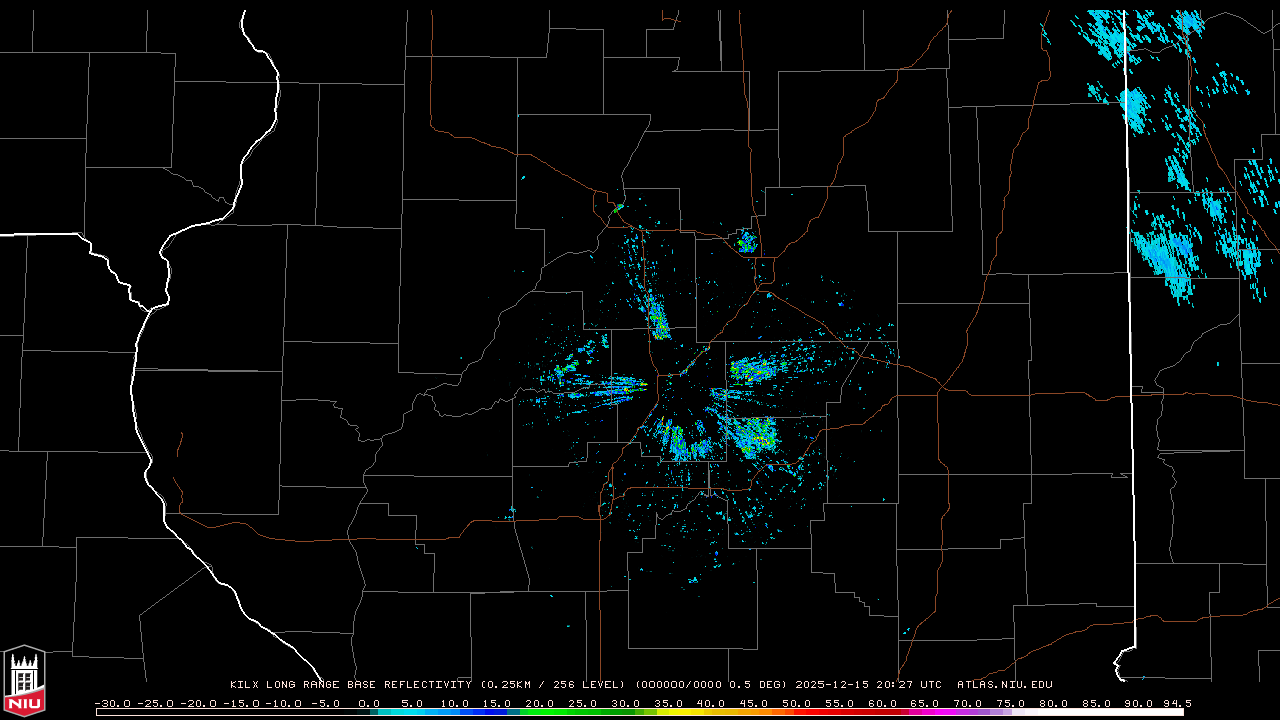Click the 0.0 label on reflectivity scale
This screenshot has height=720, width=1280.
[368, 703]
